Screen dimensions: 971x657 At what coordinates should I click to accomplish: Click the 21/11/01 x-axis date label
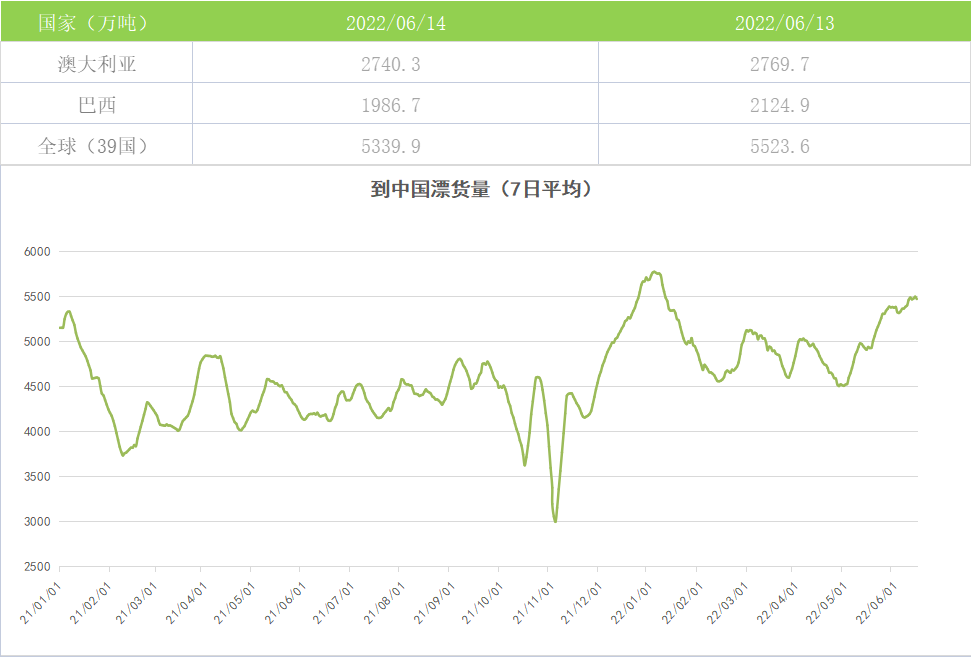pos(536,594)
